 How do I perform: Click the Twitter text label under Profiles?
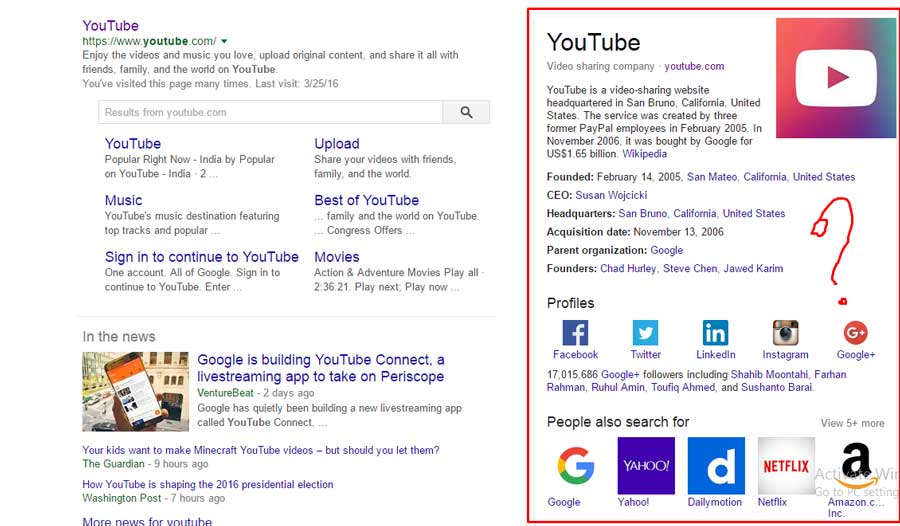tap(646, 355)
